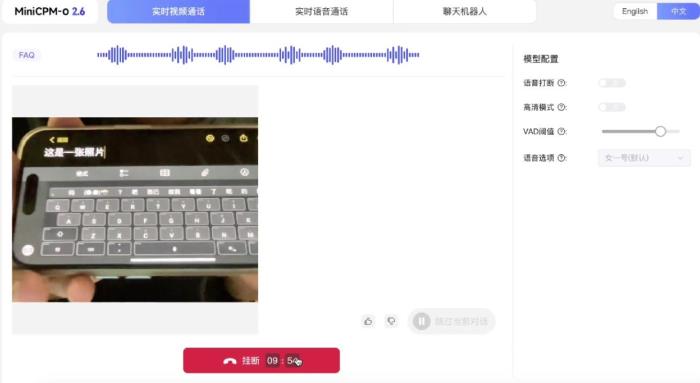Click the pause current conversation button

[x=451, y=321]
